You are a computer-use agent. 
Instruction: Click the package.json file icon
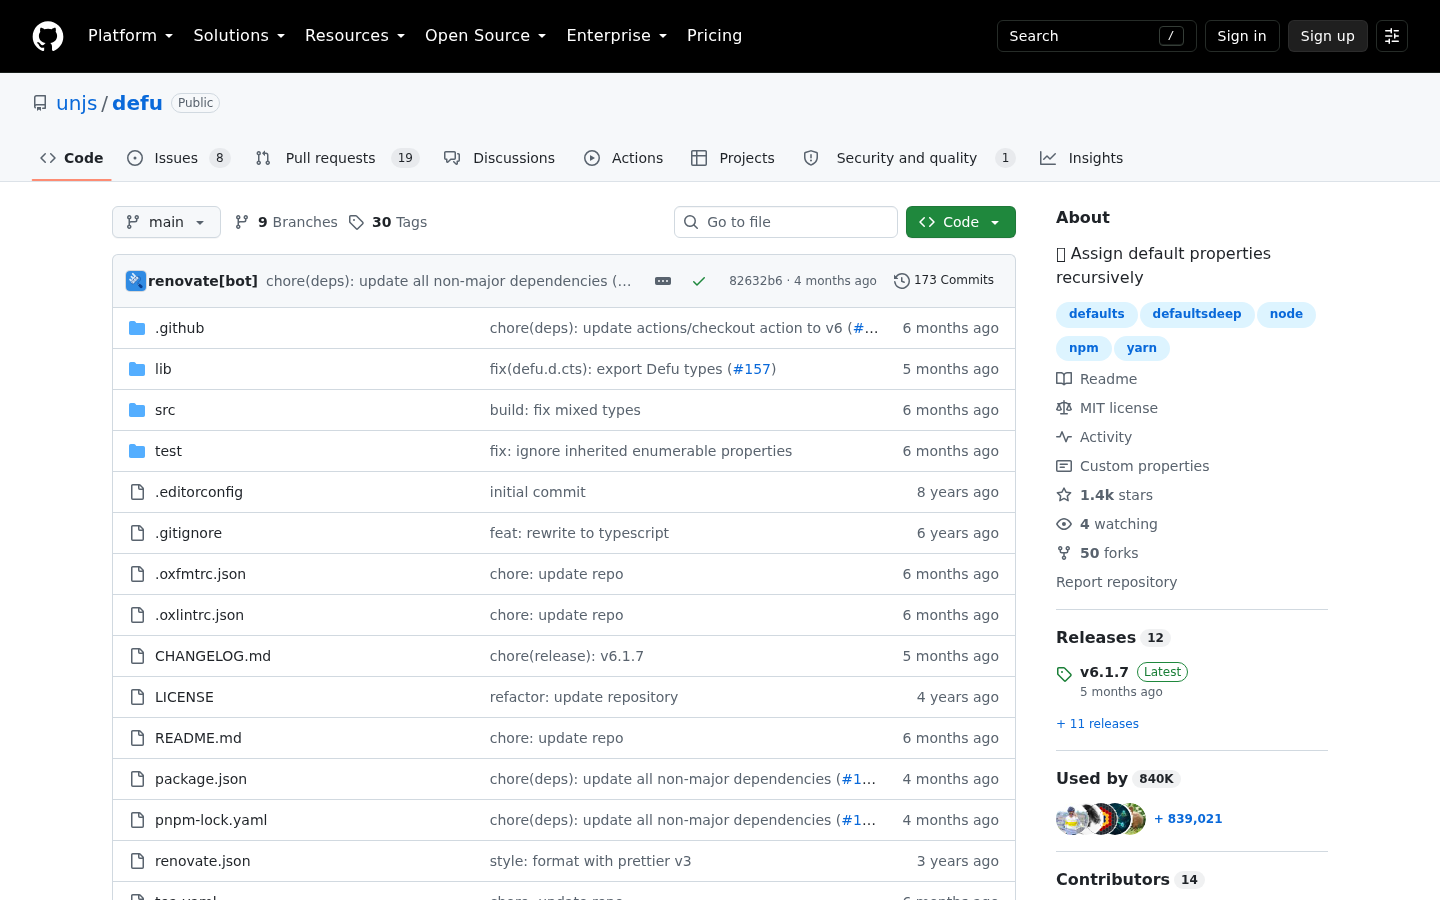coord(137,779)
